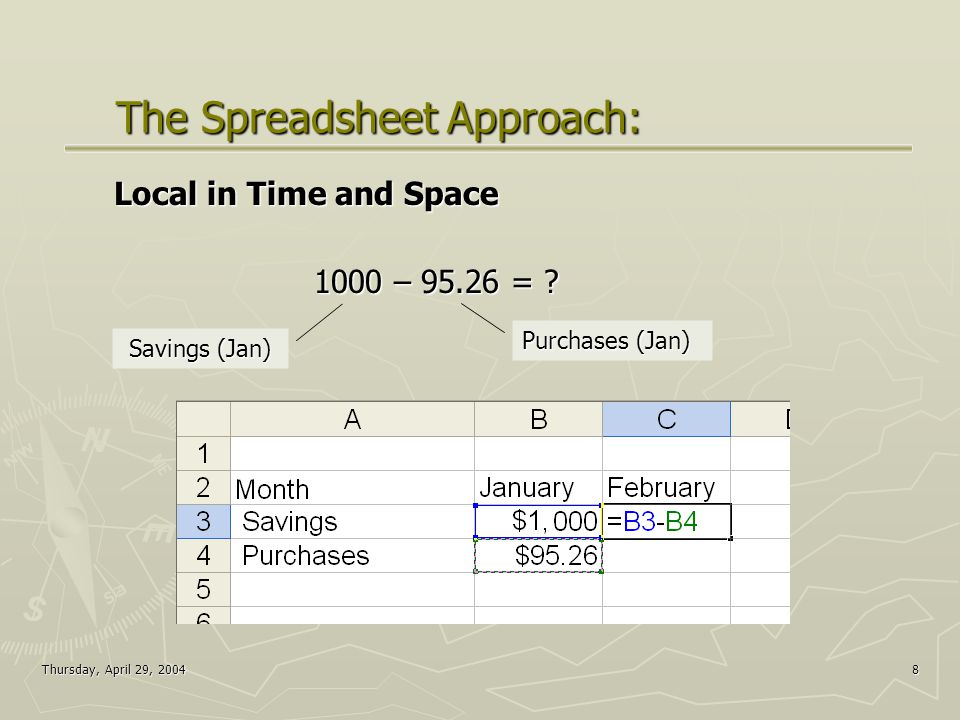960x720 pixels.
Task: Click cell B4 containing $95.26
Action: (538, 556)
